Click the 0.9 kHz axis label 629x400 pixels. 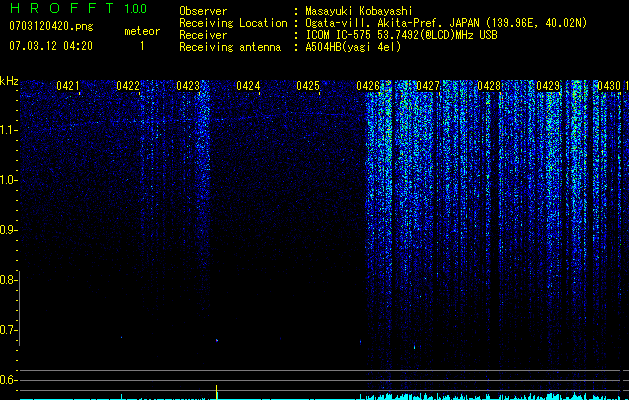click(8, 230)
